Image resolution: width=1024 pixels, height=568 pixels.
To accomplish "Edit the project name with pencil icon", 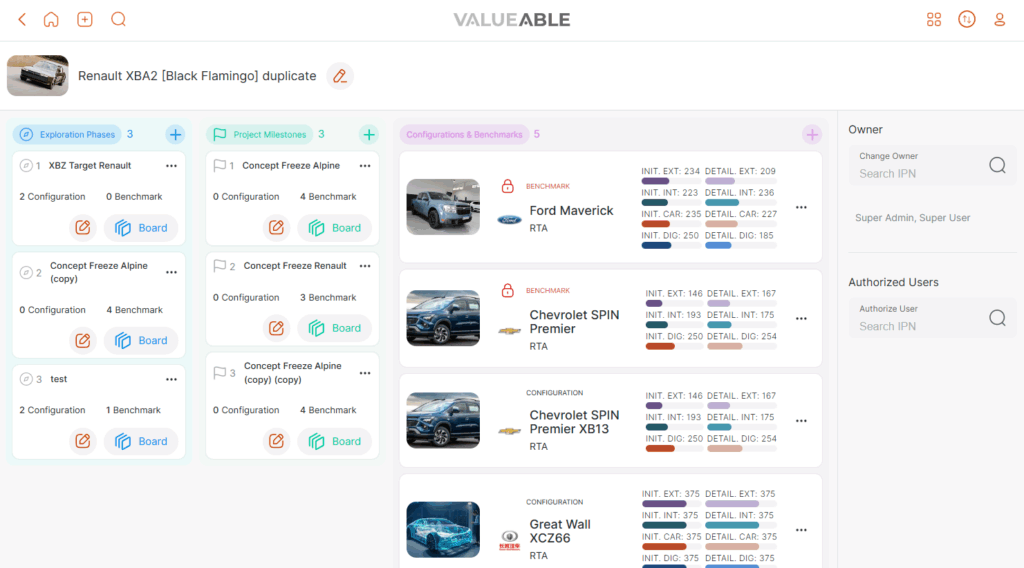I will pos(340,76).
